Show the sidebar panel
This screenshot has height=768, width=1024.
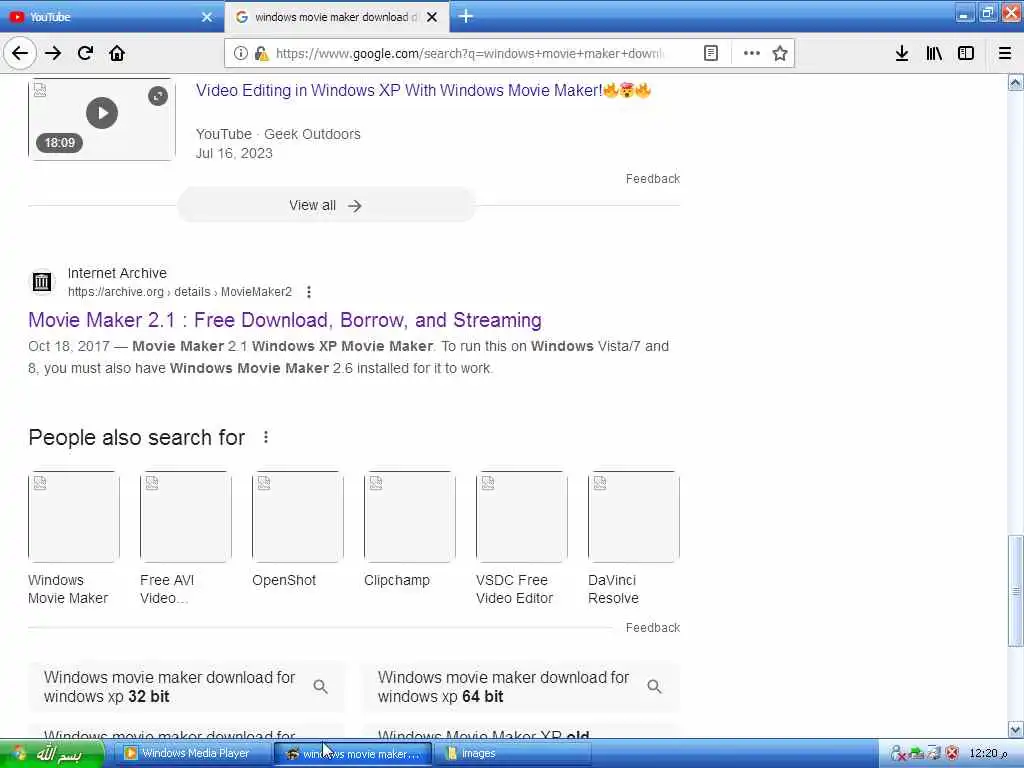966,53
